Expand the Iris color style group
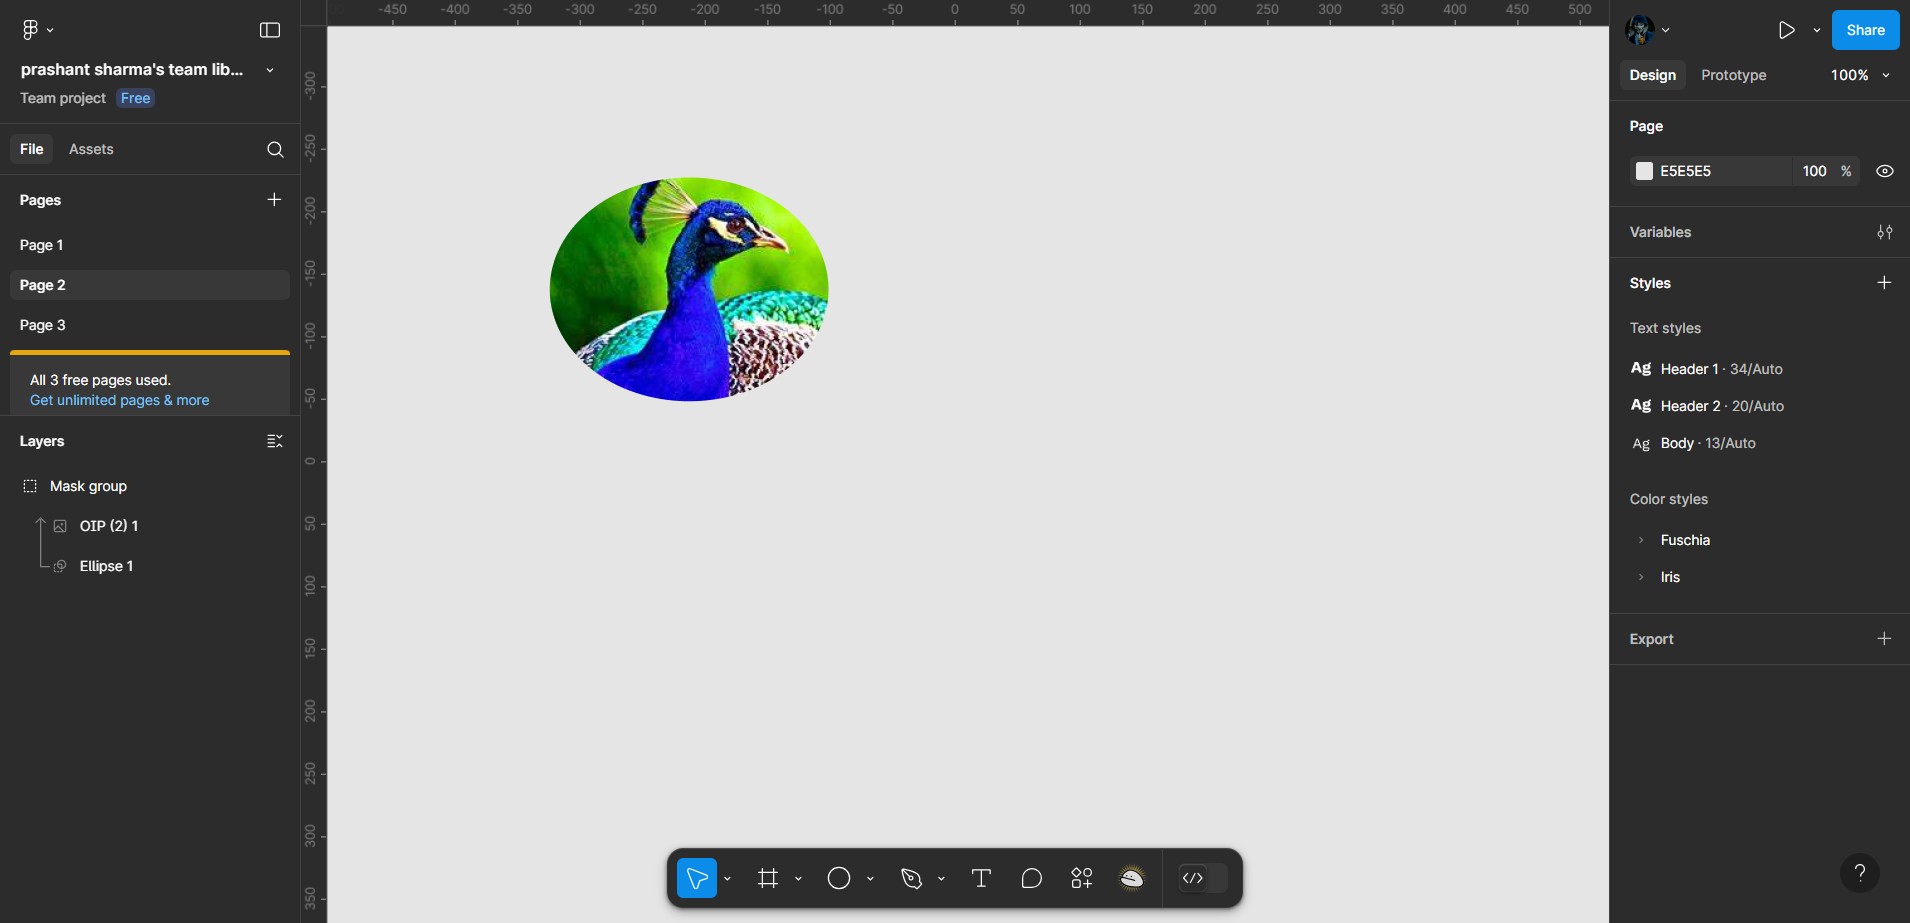The height and width of the screenshot is (923, 1910). (x=1641, y=577)
